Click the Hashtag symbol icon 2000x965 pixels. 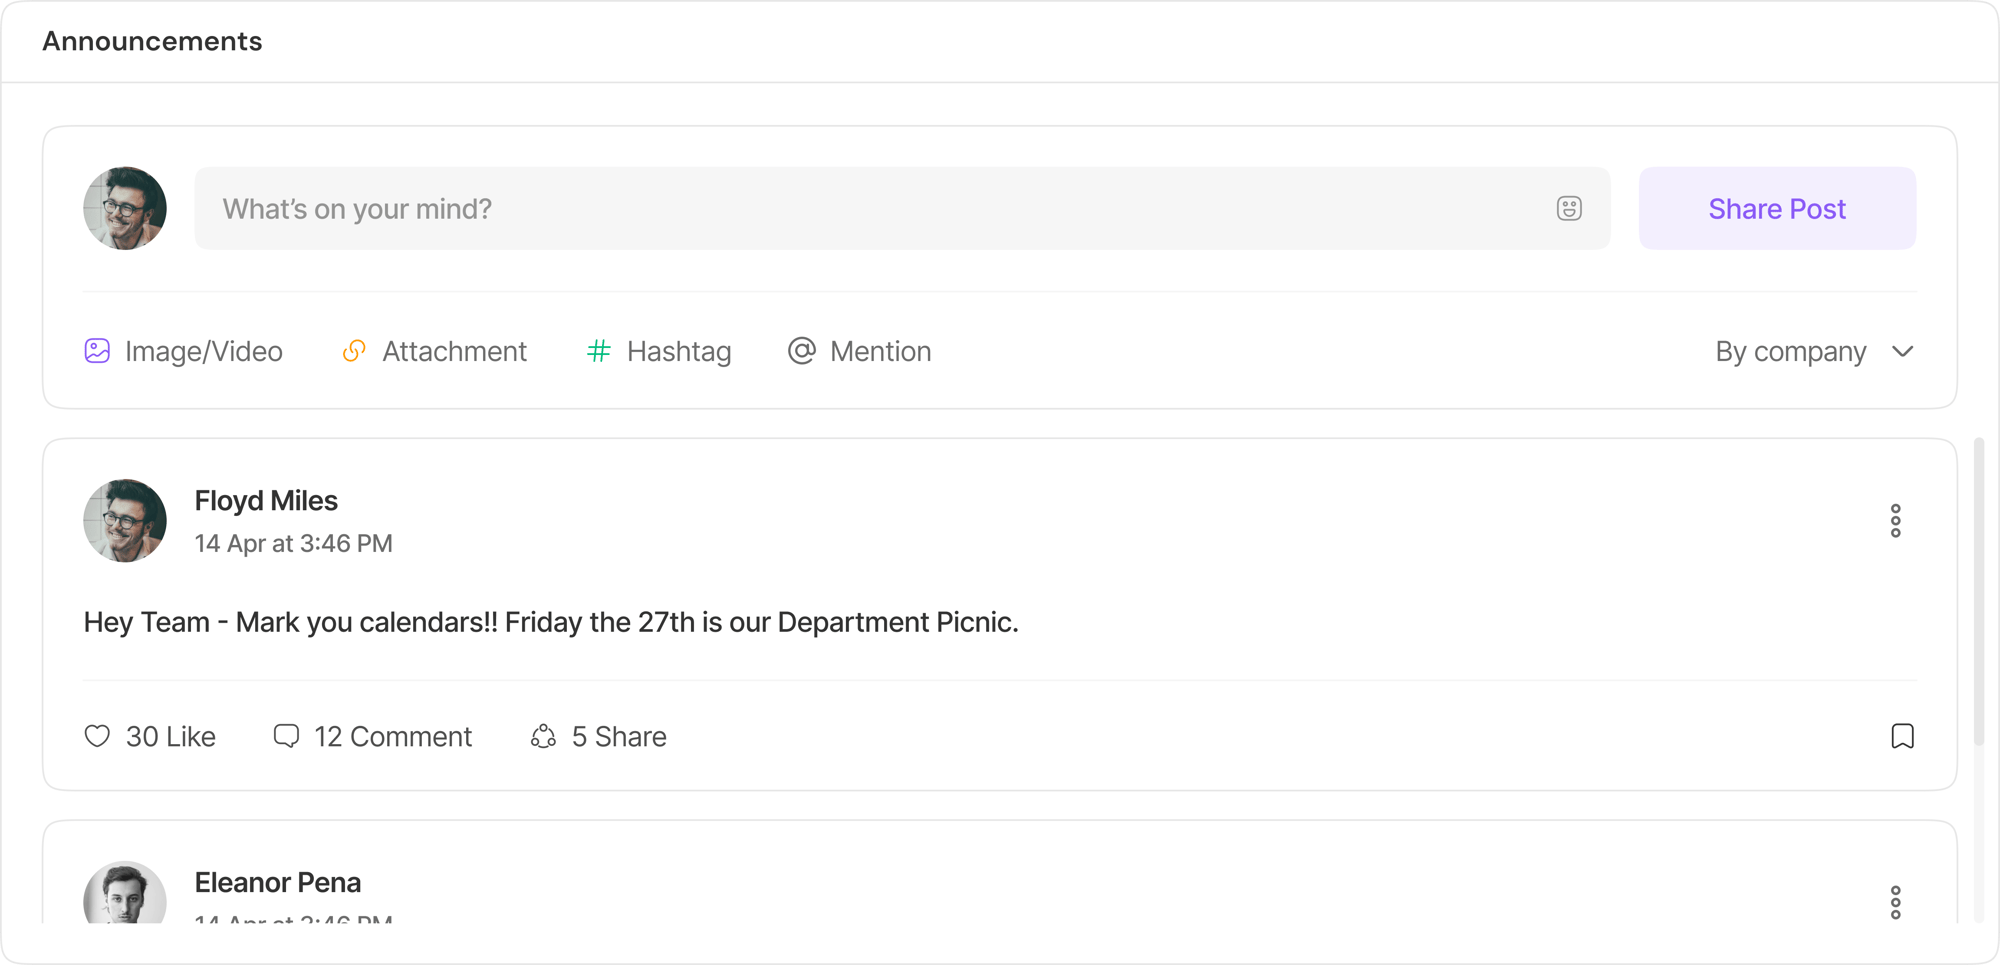point(598,351)
